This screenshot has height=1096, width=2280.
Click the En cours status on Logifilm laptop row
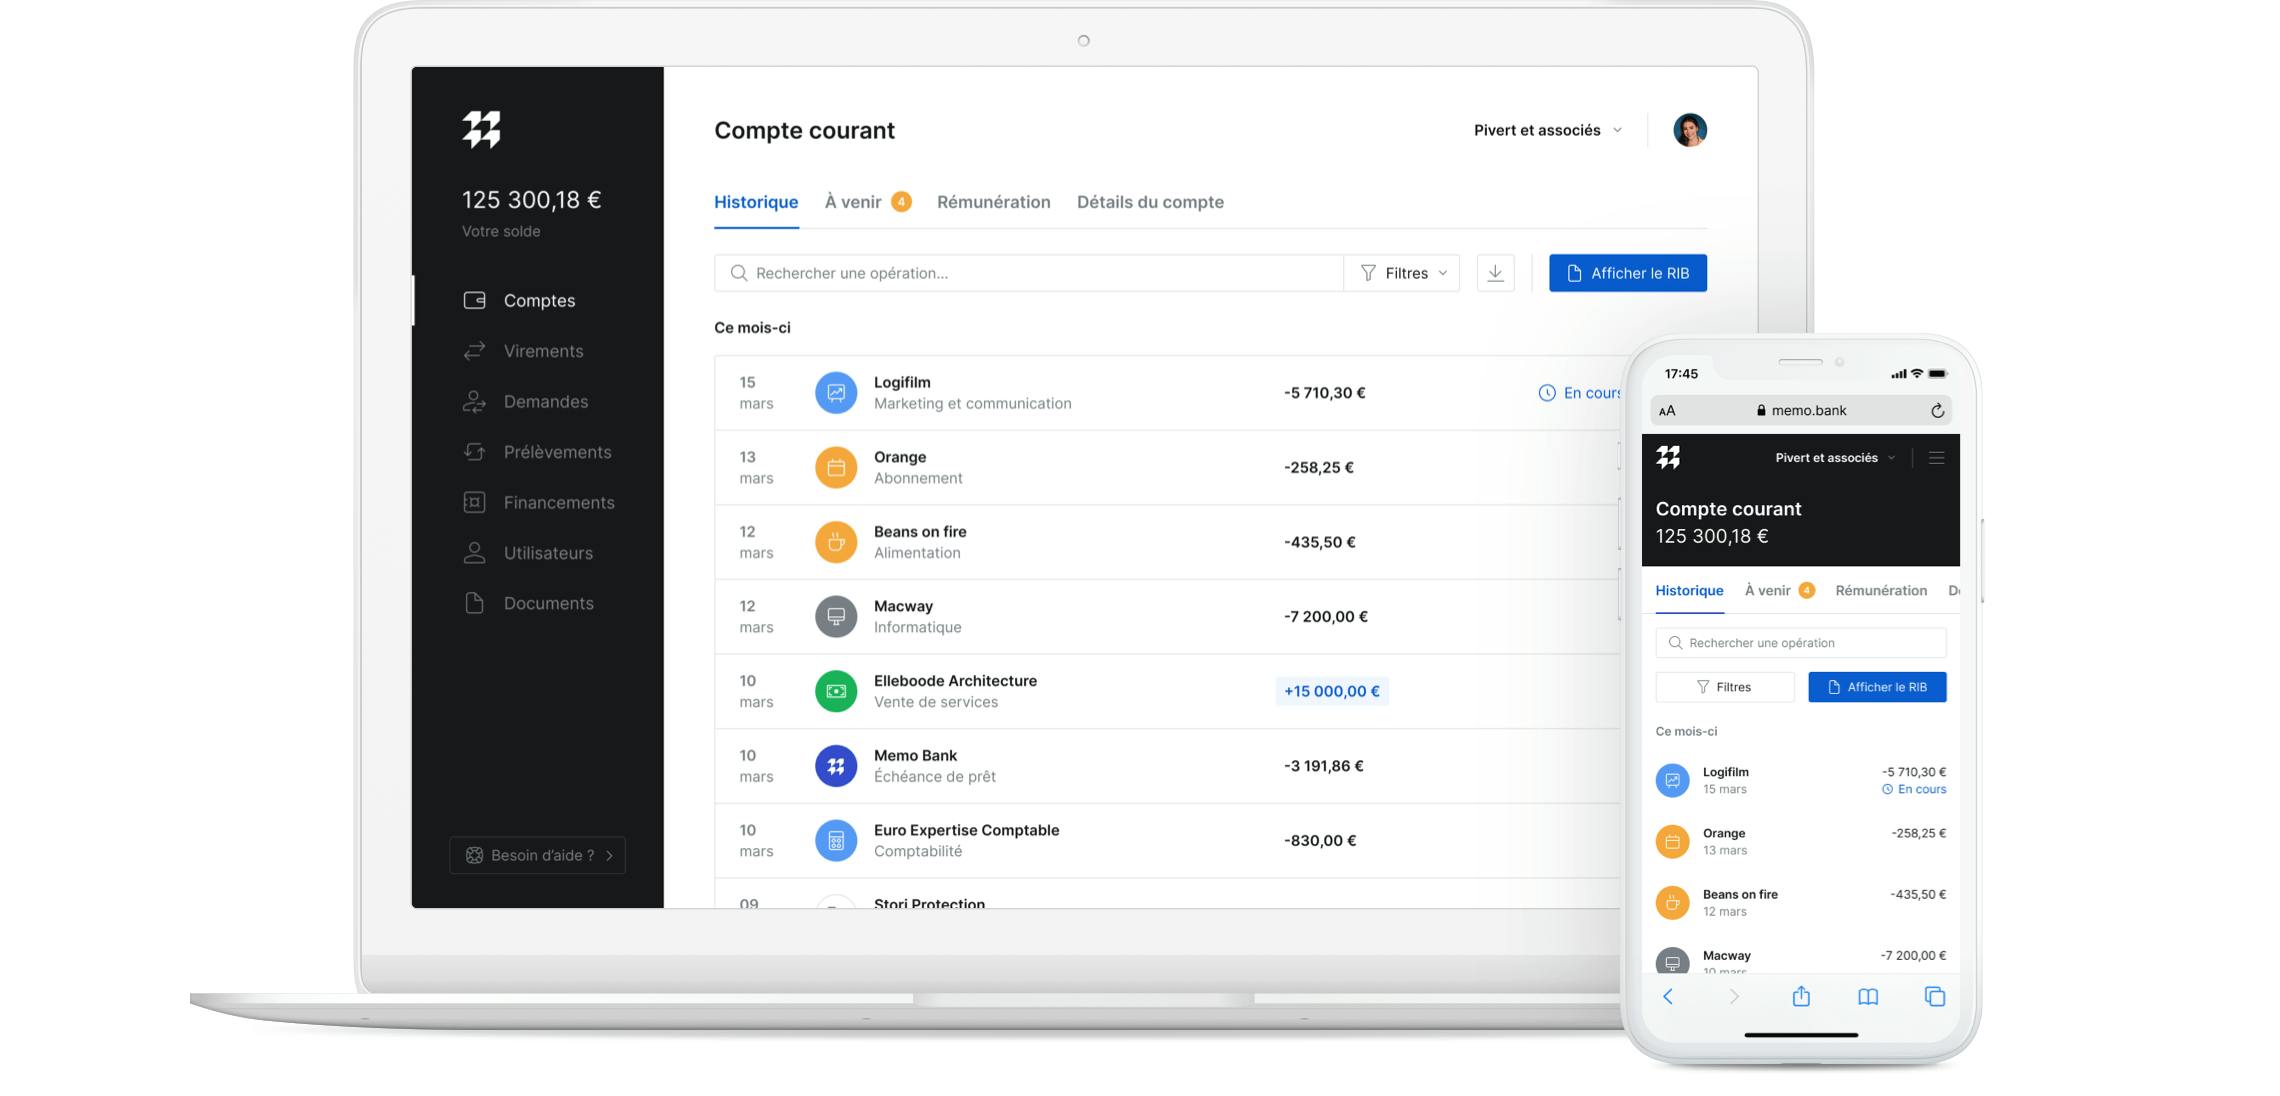tap(1579, 393)
